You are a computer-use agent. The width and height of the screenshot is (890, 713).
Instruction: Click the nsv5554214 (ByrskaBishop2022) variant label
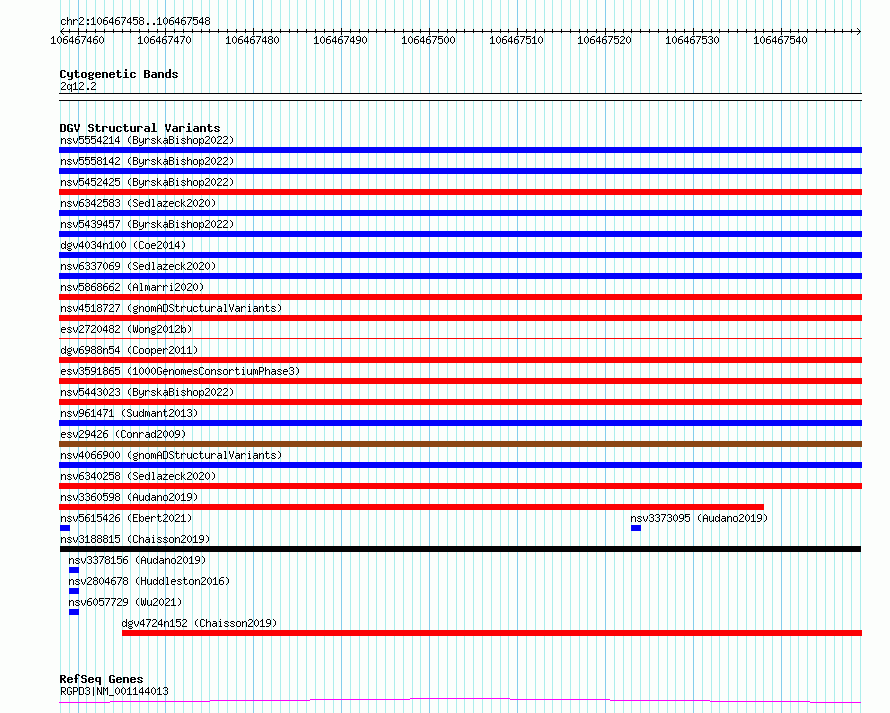[147, 140]
